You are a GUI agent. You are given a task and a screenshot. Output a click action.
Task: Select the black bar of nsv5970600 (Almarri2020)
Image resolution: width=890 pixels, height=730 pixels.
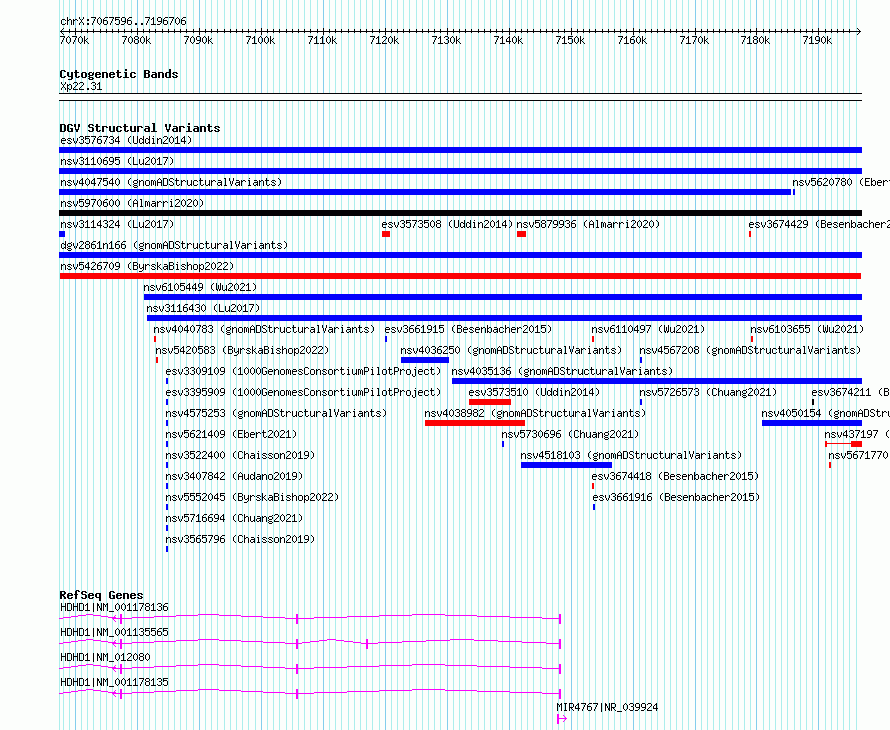pyautogui.click(x=460, y=213)
